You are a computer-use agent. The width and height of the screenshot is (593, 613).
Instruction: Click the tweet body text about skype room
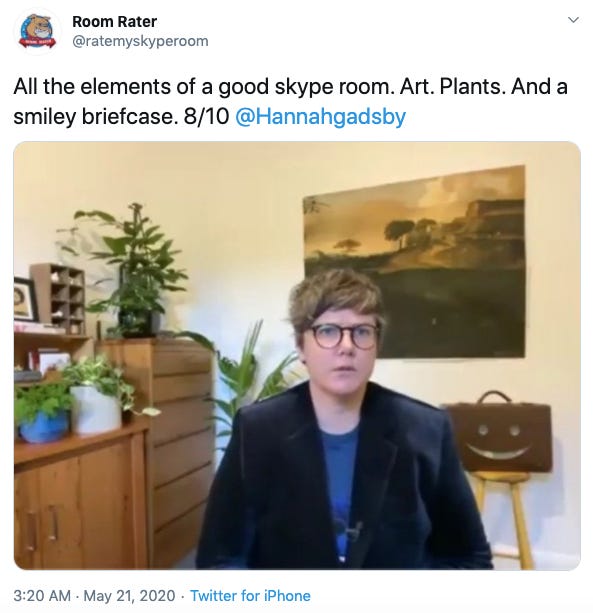coord(290,101)
